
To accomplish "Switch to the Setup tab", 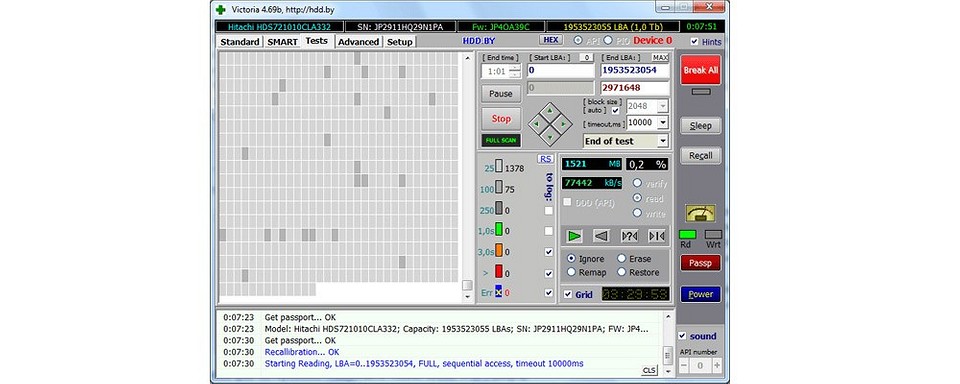I will (x=400, y=42).
